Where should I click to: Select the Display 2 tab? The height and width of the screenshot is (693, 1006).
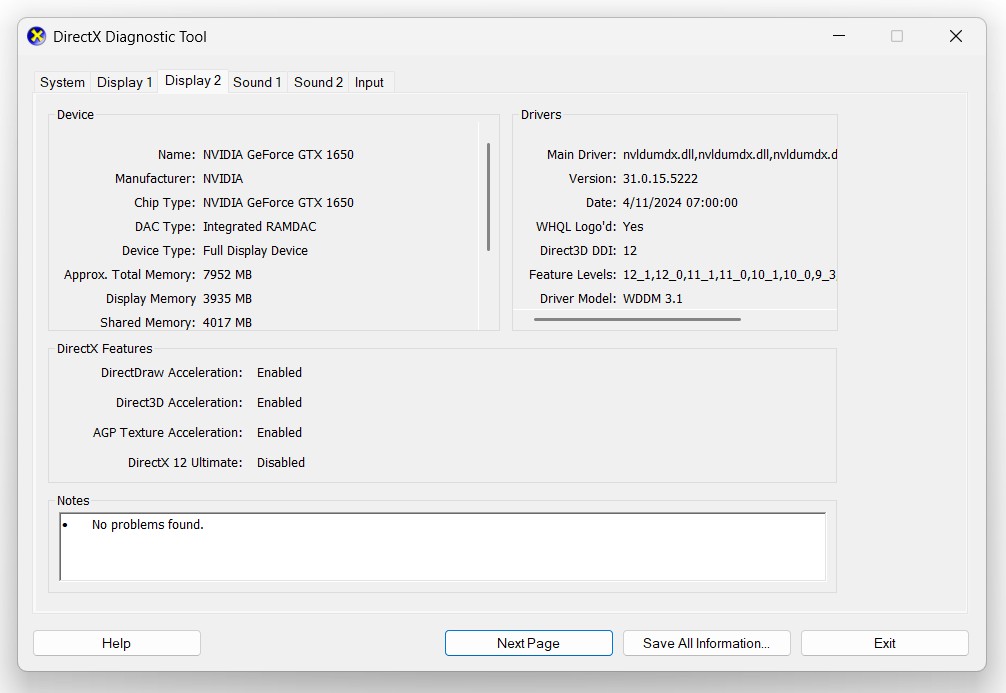click(x=193, y=82)
